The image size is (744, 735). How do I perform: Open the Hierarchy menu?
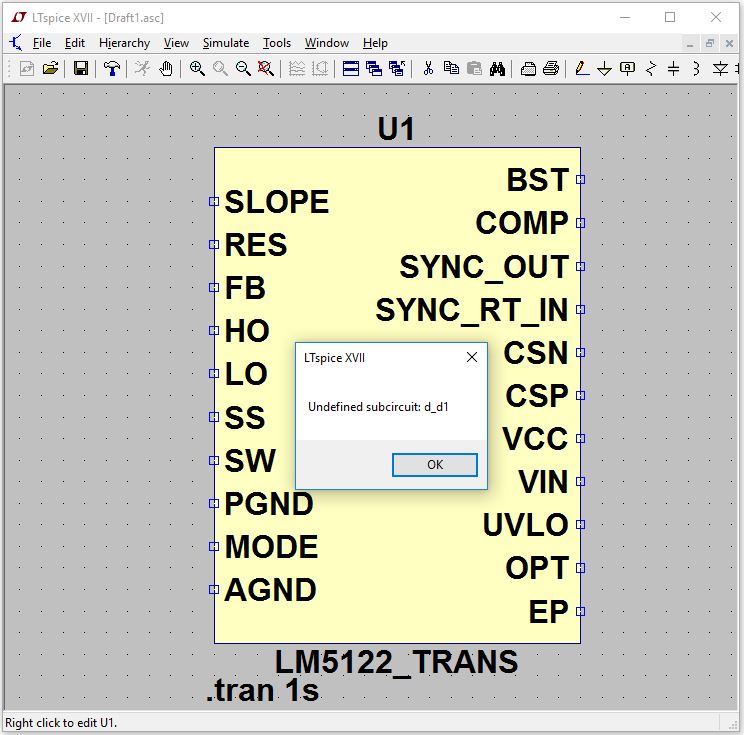point(124,43)
